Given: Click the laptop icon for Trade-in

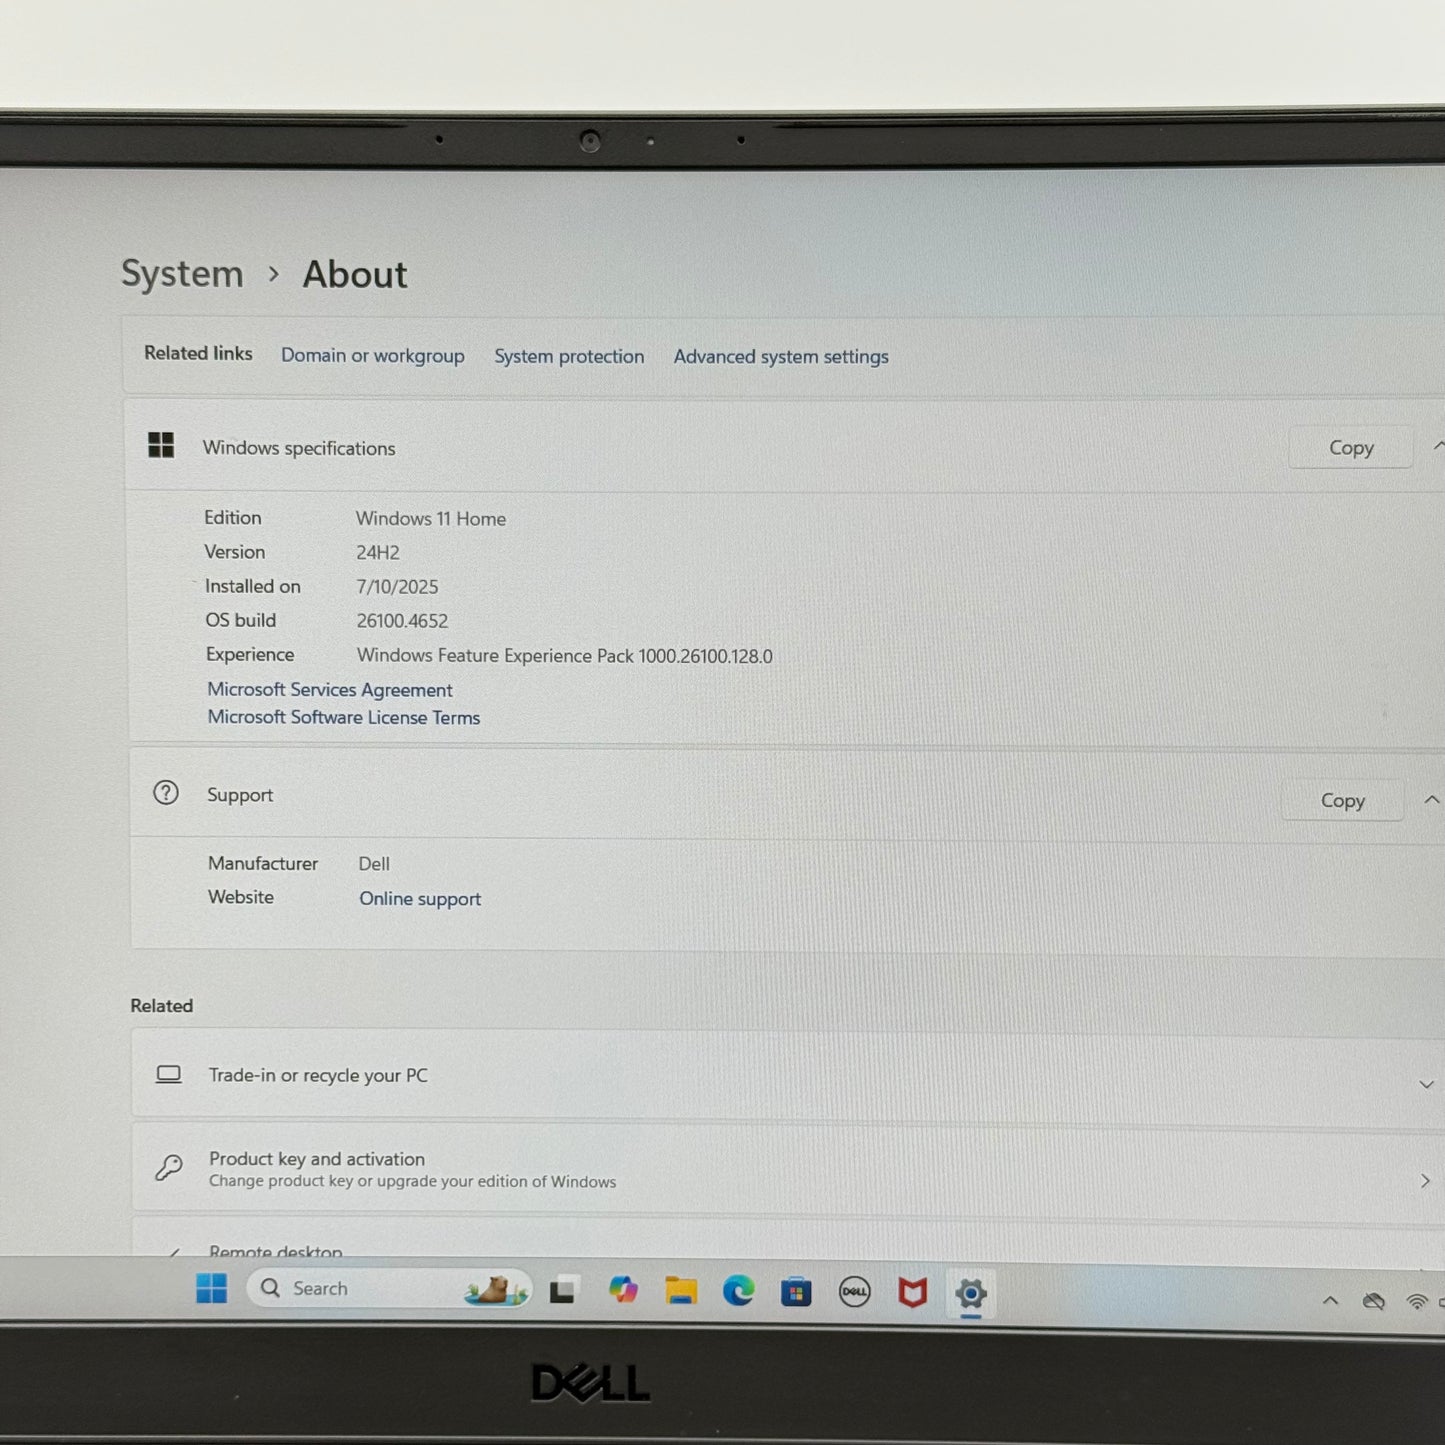Looking at the screenshot, I should click(x=169, y=1074).
